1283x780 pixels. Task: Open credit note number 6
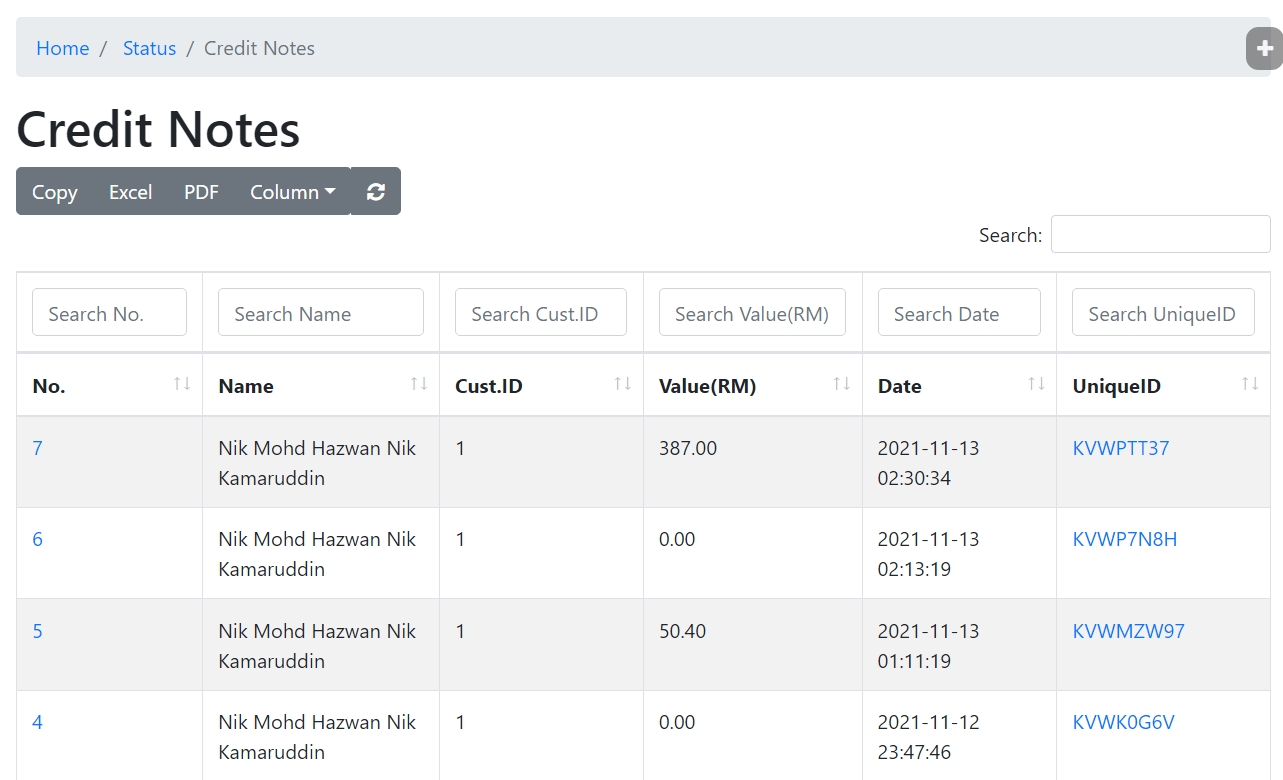[x=38, y=539]
